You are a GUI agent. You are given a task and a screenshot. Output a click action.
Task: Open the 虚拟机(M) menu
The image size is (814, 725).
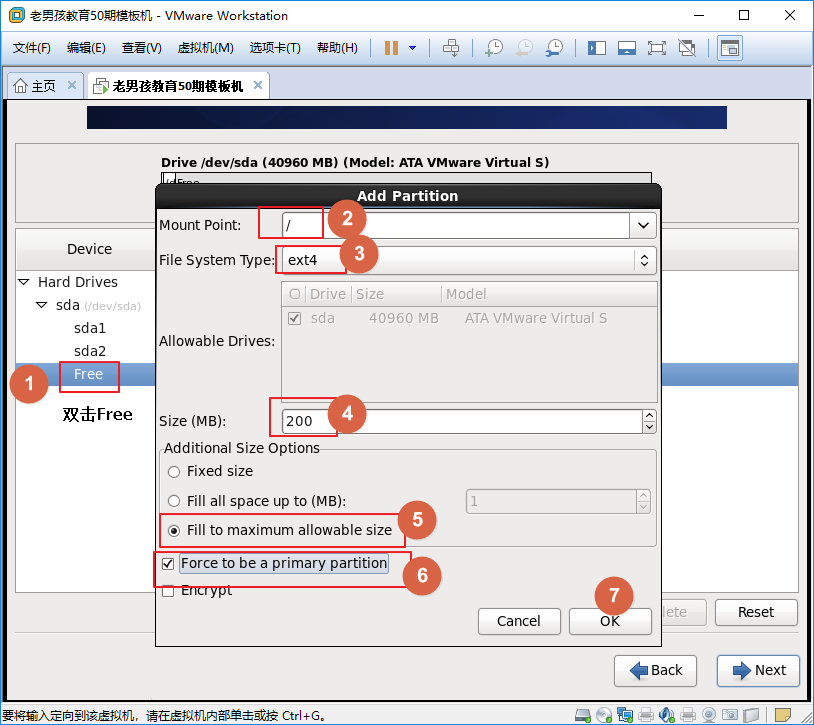(x=205, y=48)
